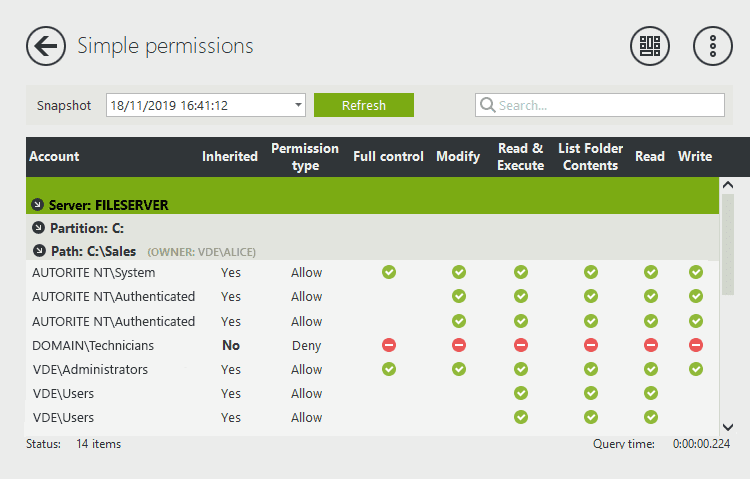This screenshot has width=750, height=479.
Task: Click VDE\Administrators Modify checkmark
Action: tap(459, 369)
